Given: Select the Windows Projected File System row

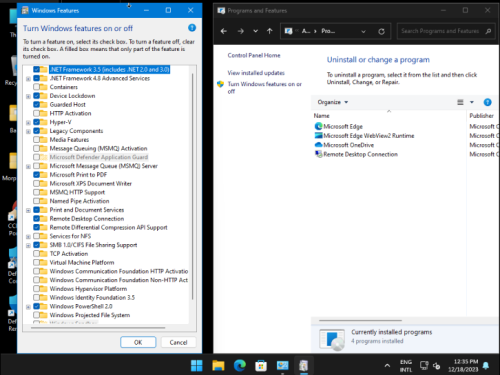Looking at the screenshot, I should [90, 315].
